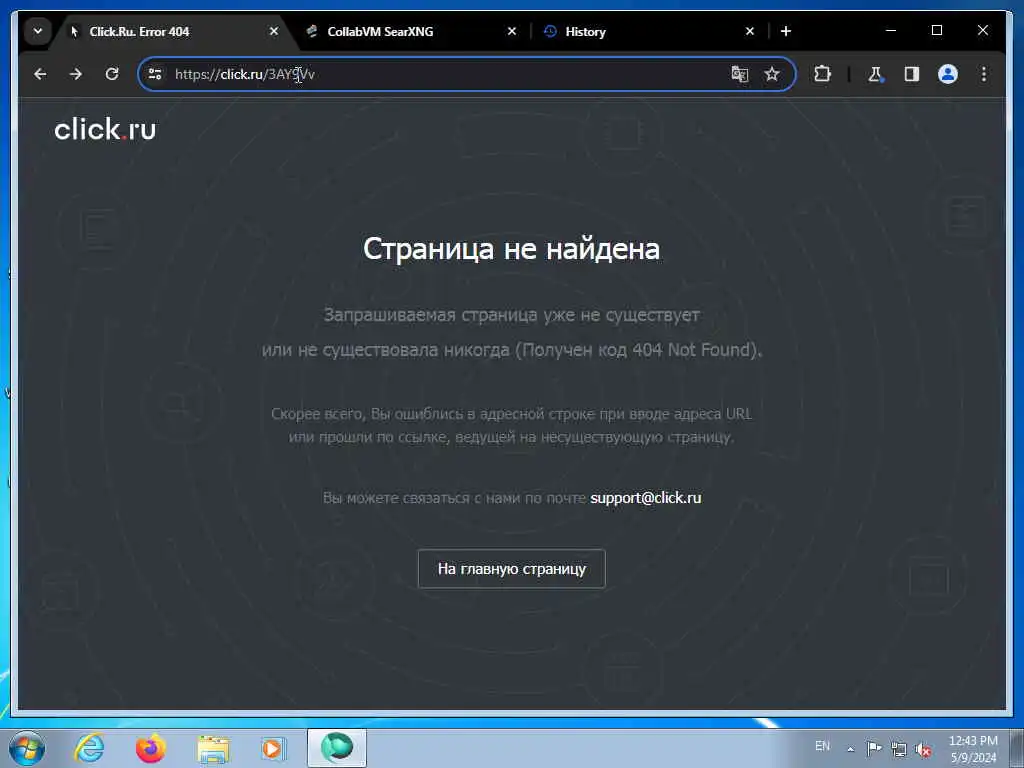
Task: Toggle the browser side panel
Action: 912,74
